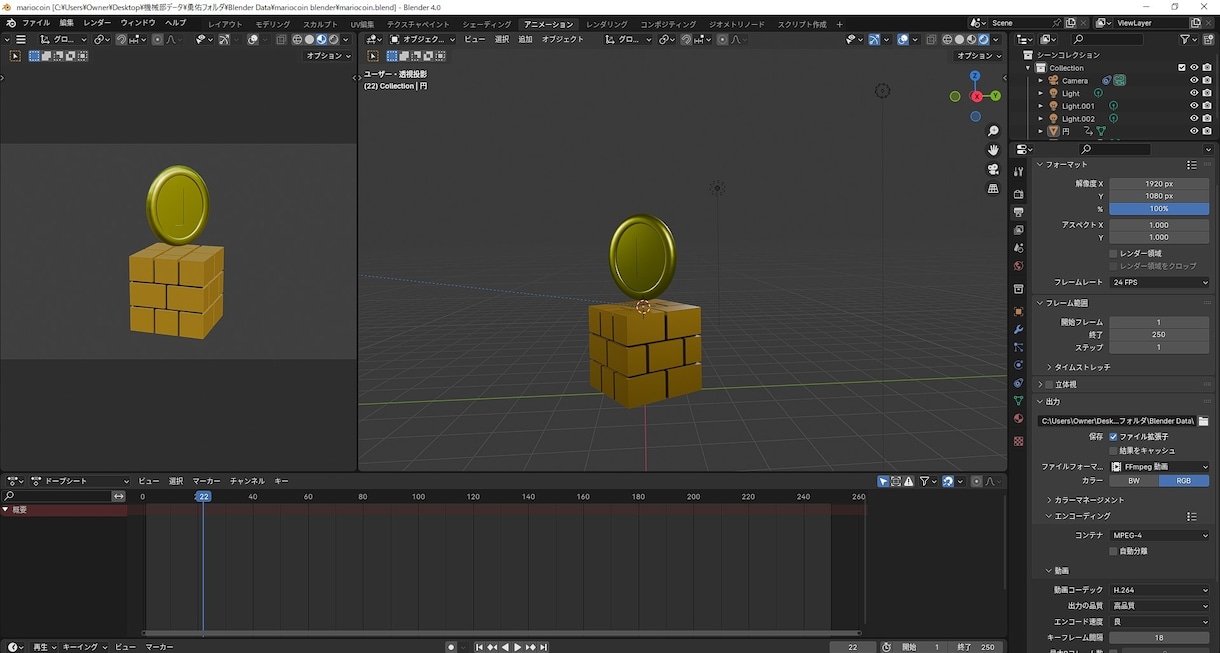Open the レンダー menu
Screen dimensions: 1220x653
97,23
